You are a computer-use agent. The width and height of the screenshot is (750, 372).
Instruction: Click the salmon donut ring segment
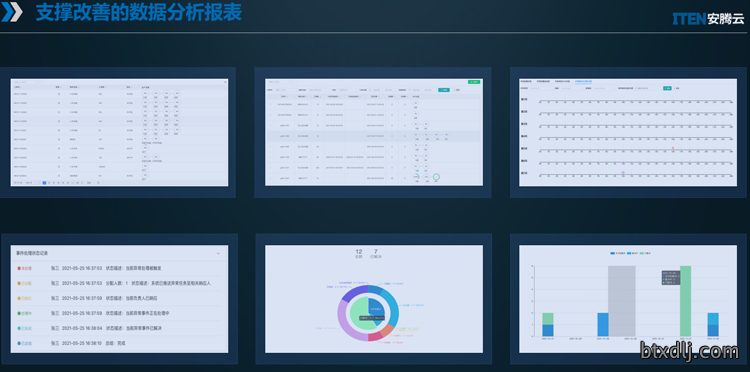[x=388, y=330]
